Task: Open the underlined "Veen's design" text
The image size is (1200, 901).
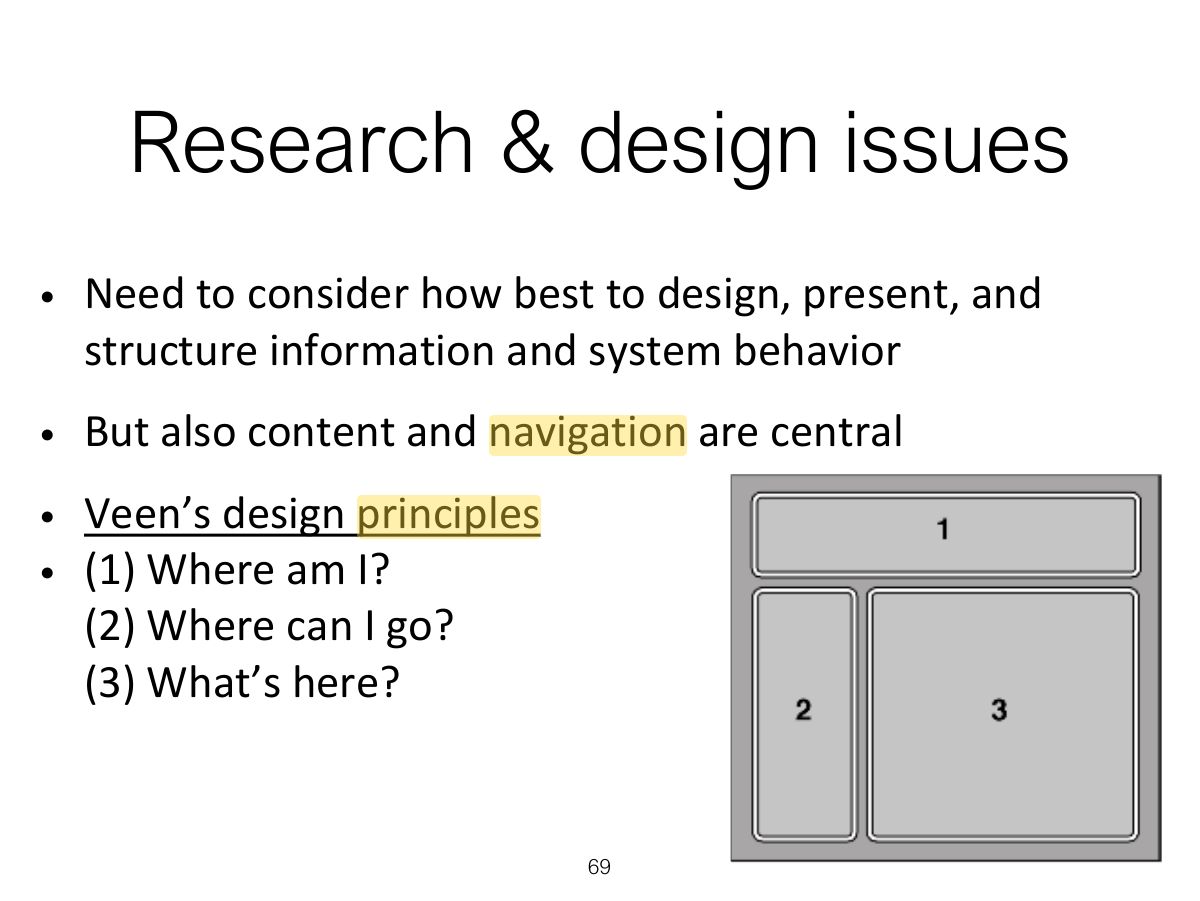Action: 214,515
